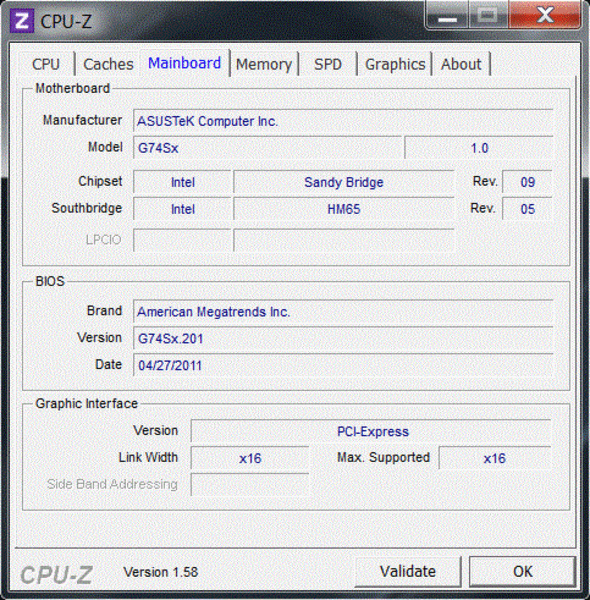
Task: Click the chipset Rev. 09 value
Action: (x=527, y=182)
